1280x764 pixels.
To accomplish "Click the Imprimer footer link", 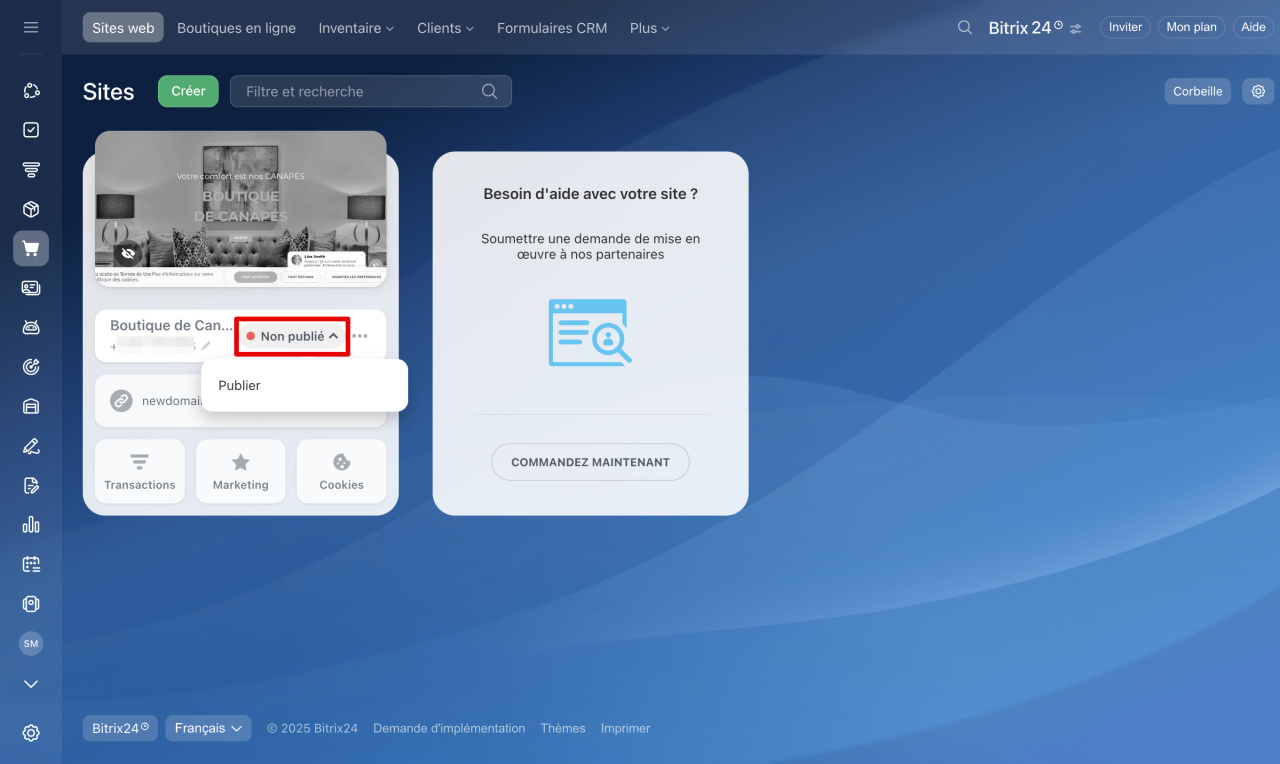I will tap(626, 728).
